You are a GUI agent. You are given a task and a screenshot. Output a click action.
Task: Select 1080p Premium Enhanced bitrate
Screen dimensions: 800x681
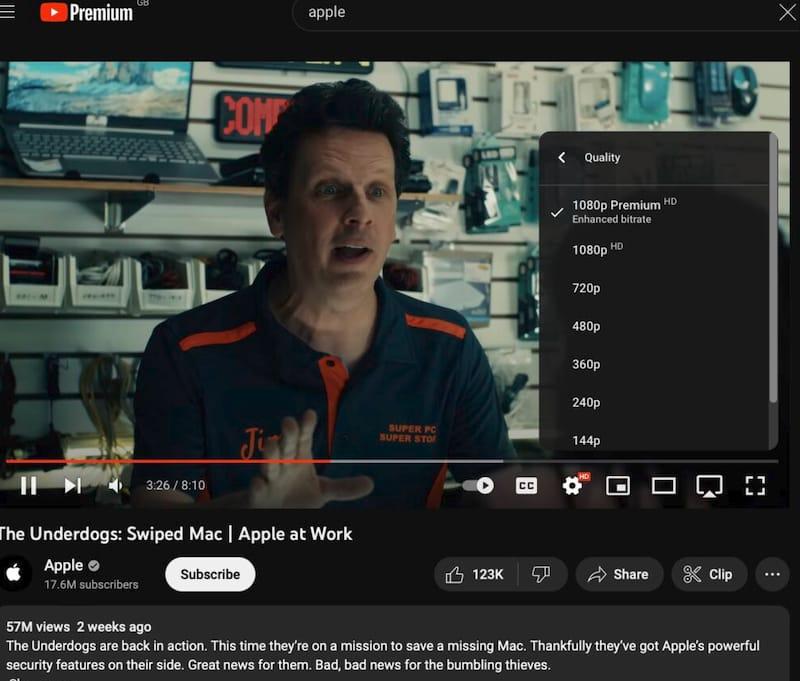click(x=655, y=211)
